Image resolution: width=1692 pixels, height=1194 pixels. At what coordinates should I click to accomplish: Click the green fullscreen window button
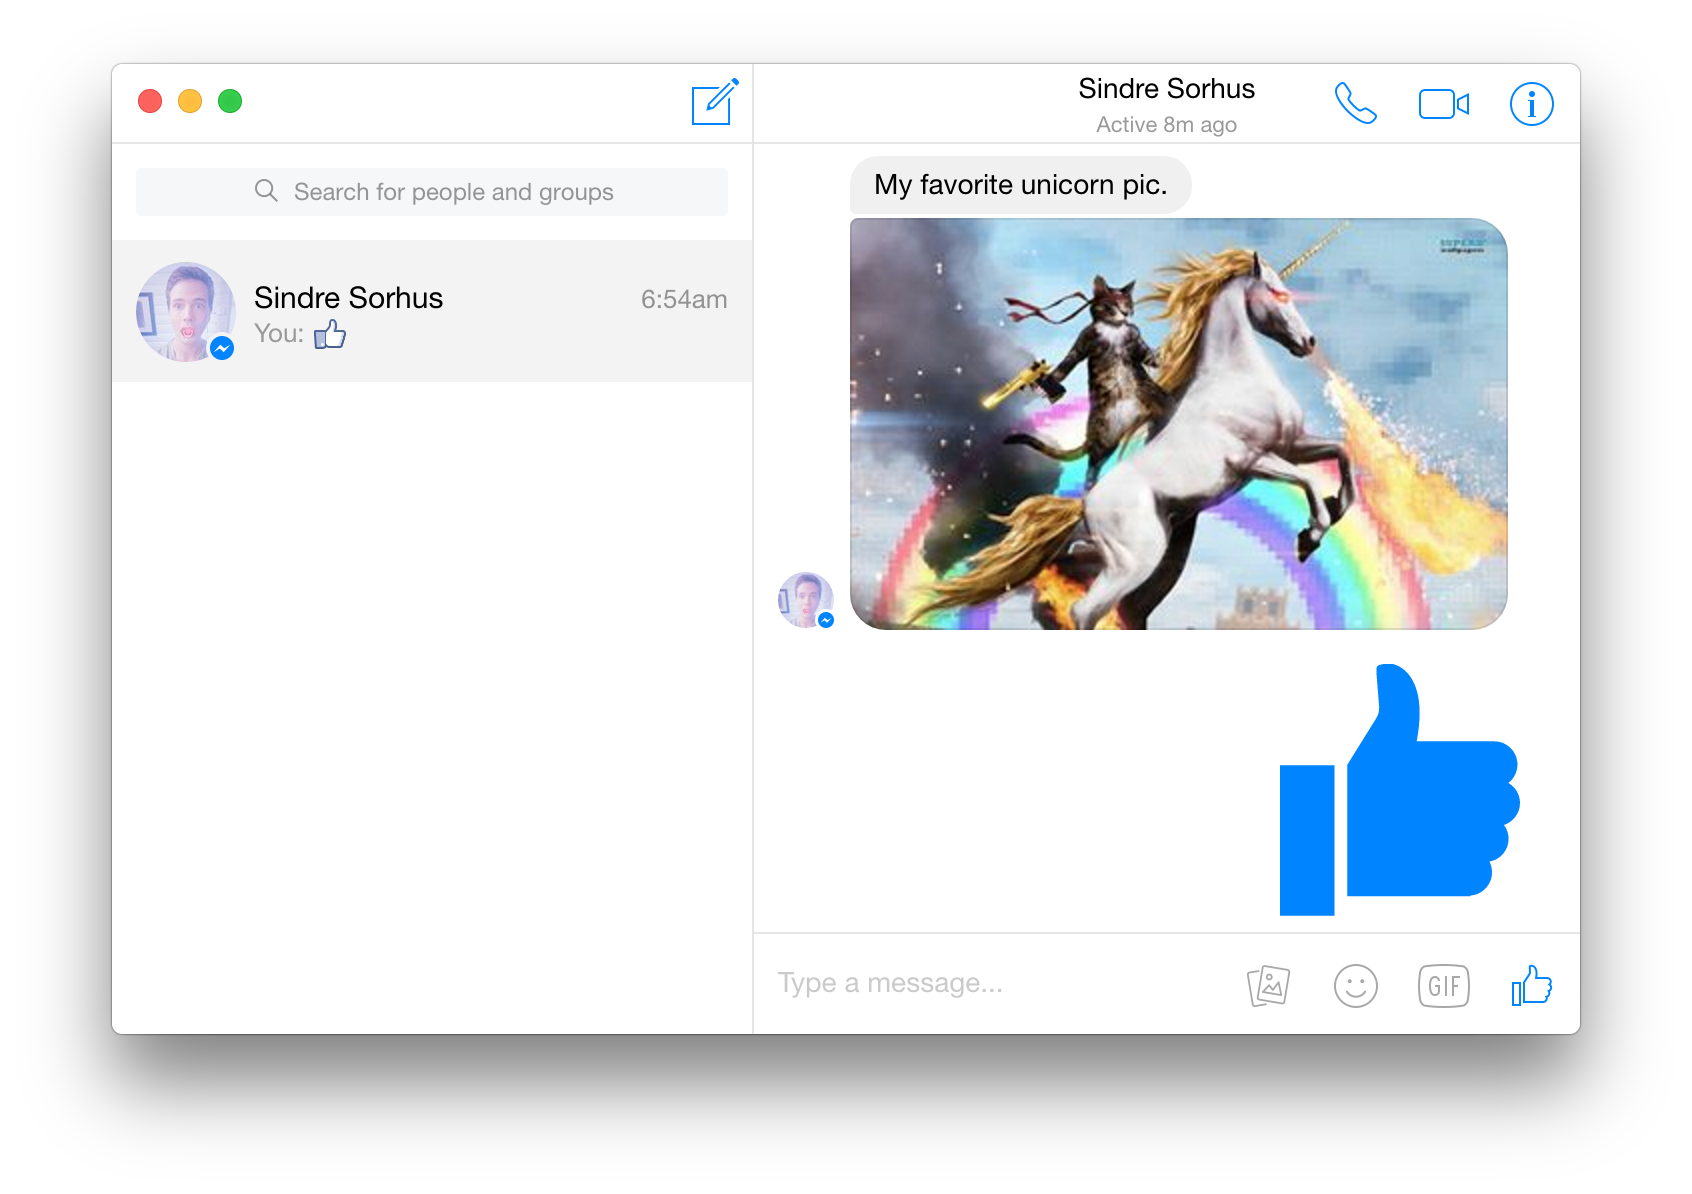(x=230, y=101)
